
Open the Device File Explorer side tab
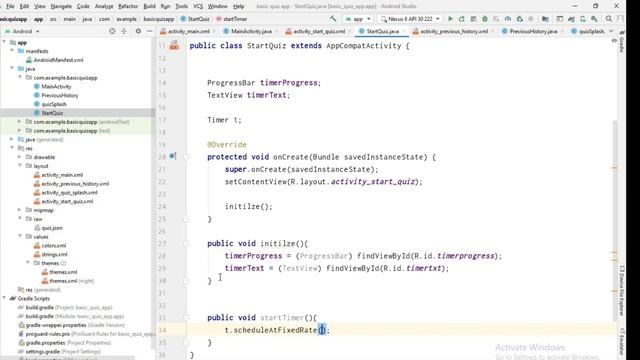[622, 291]
